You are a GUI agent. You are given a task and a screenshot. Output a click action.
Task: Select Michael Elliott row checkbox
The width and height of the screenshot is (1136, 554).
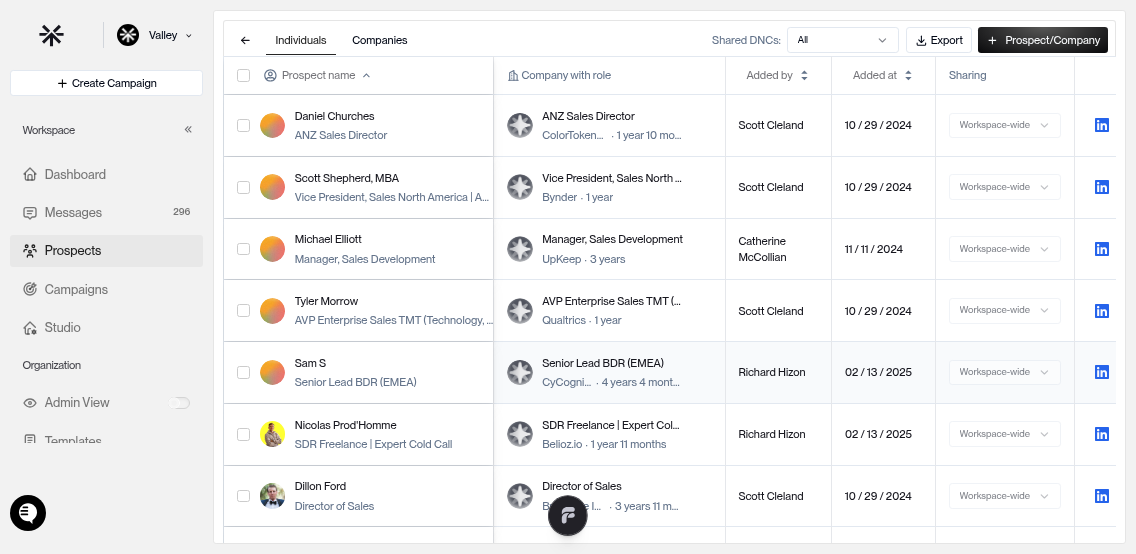click(x=243, y=249)
